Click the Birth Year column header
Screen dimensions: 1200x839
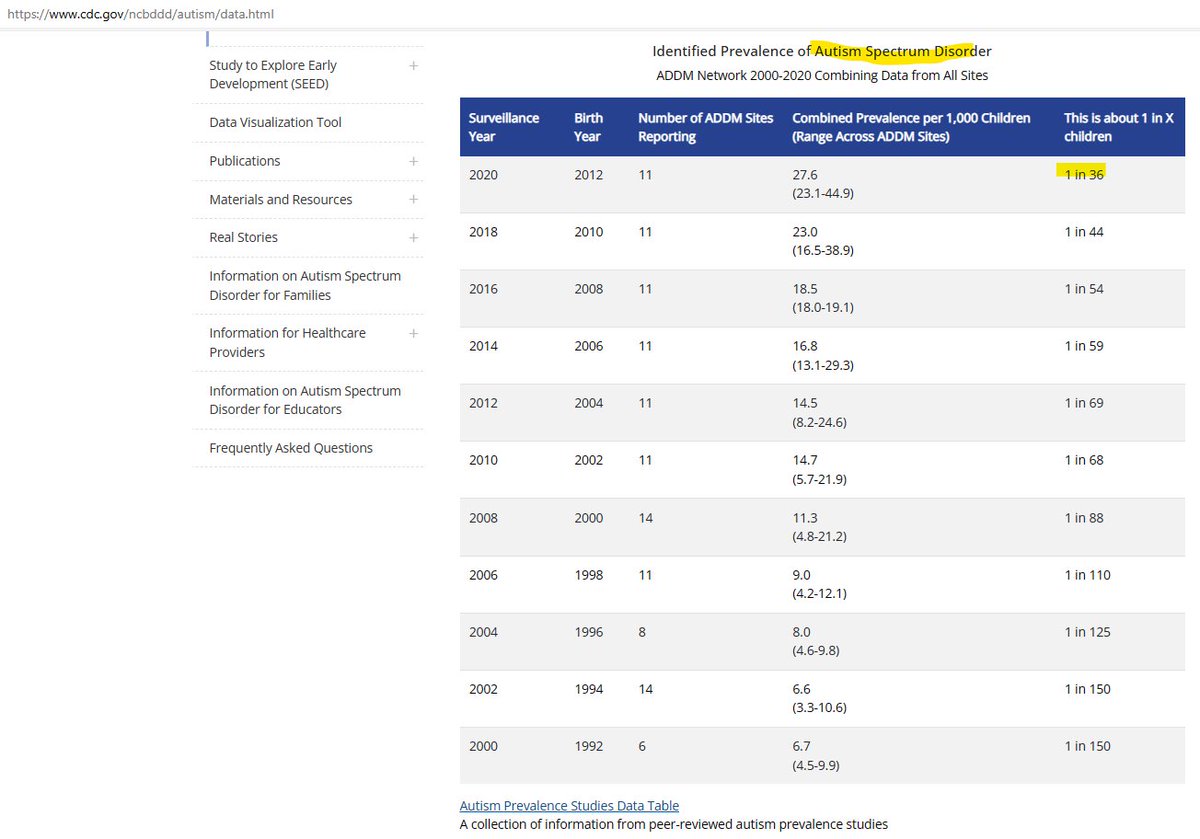589,127
